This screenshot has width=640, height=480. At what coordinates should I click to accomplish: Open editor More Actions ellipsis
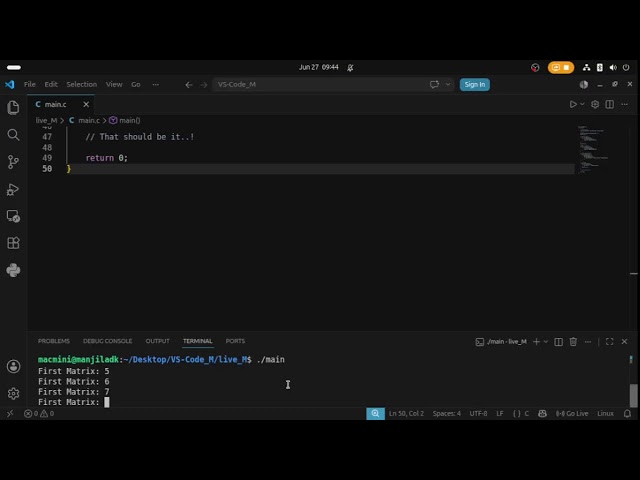click(624, 104)
